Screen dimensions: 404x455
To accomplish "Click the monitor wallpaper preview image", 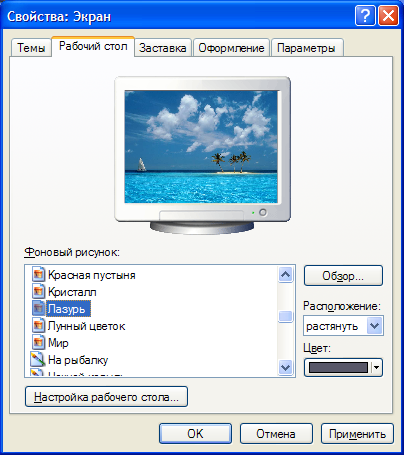I will pos(201,147).
